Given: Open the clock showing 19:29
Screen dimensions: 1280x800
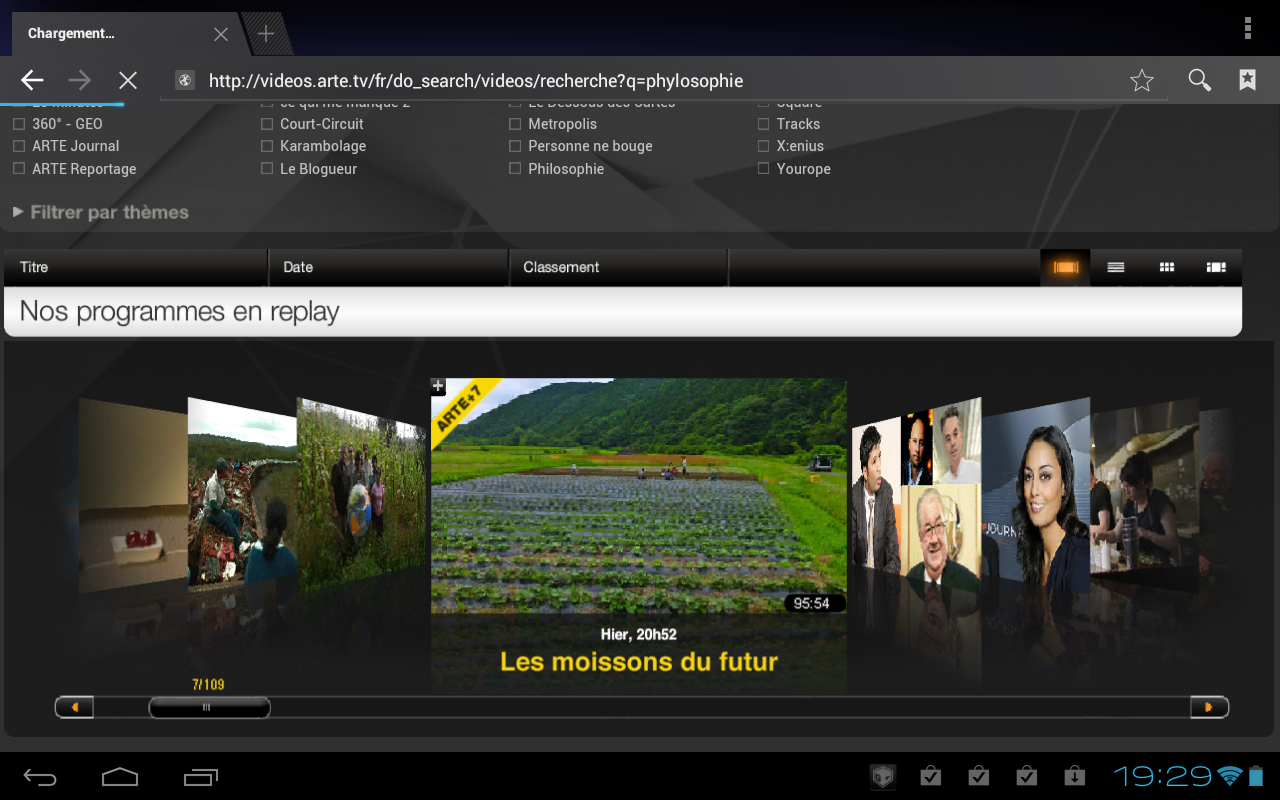Looking at the screenshot, I should coord(1162,776).
